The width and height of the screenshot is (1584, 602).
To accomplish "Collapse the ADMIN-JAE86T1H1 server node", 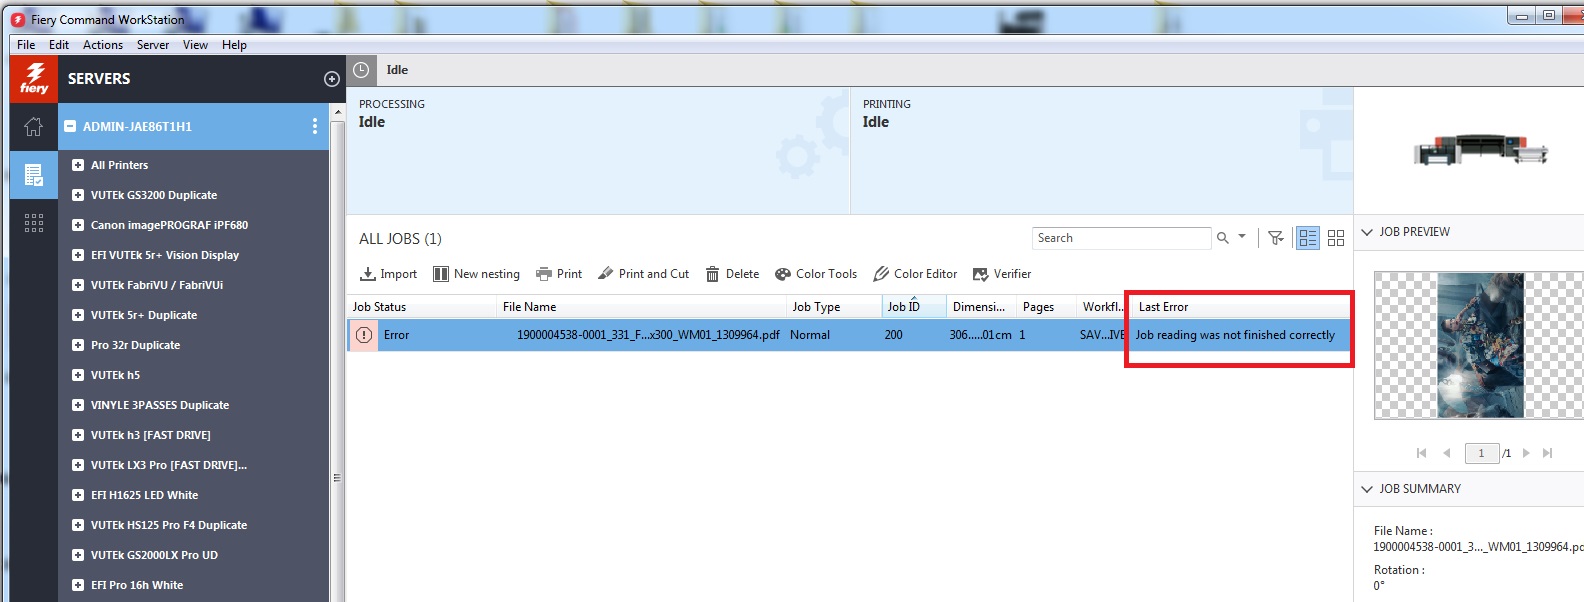I will click(70, 126).
